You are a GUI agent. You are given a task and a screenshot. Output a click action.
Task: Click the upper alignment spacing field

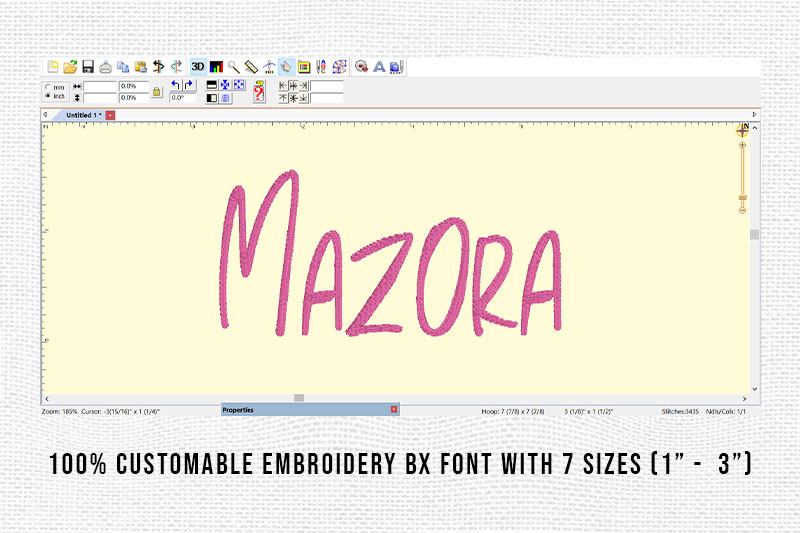[327, 86]
